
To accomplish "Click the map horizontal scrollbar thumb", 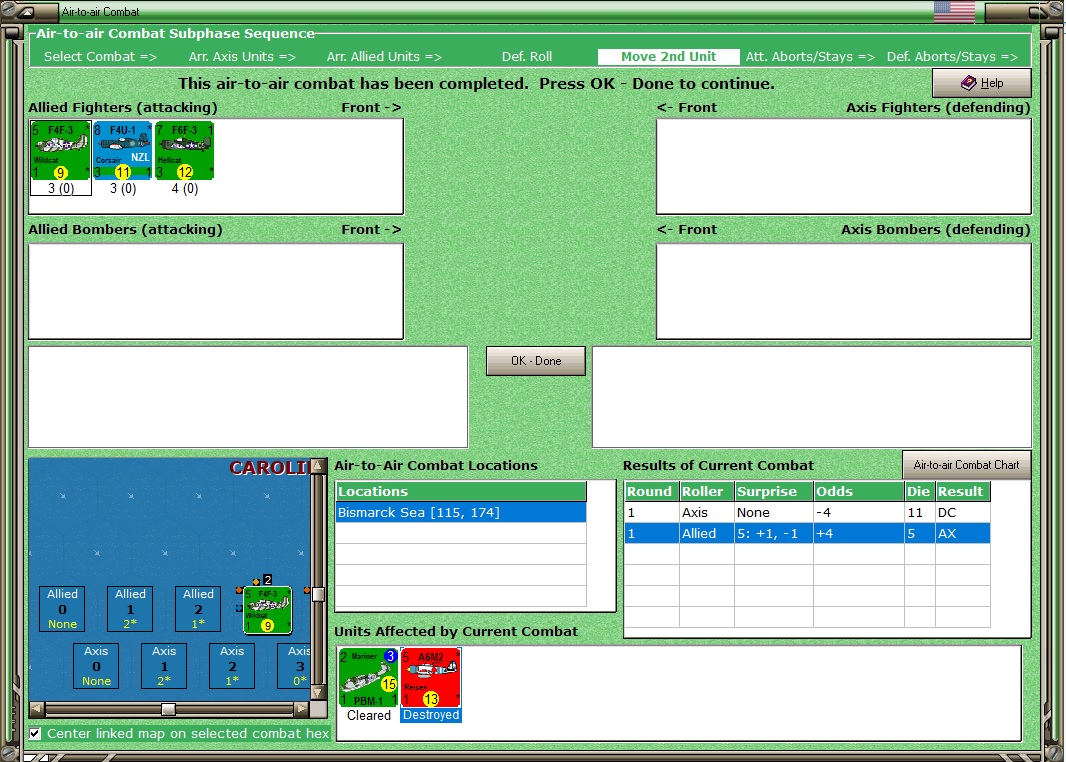I will (x=168, y=709).
